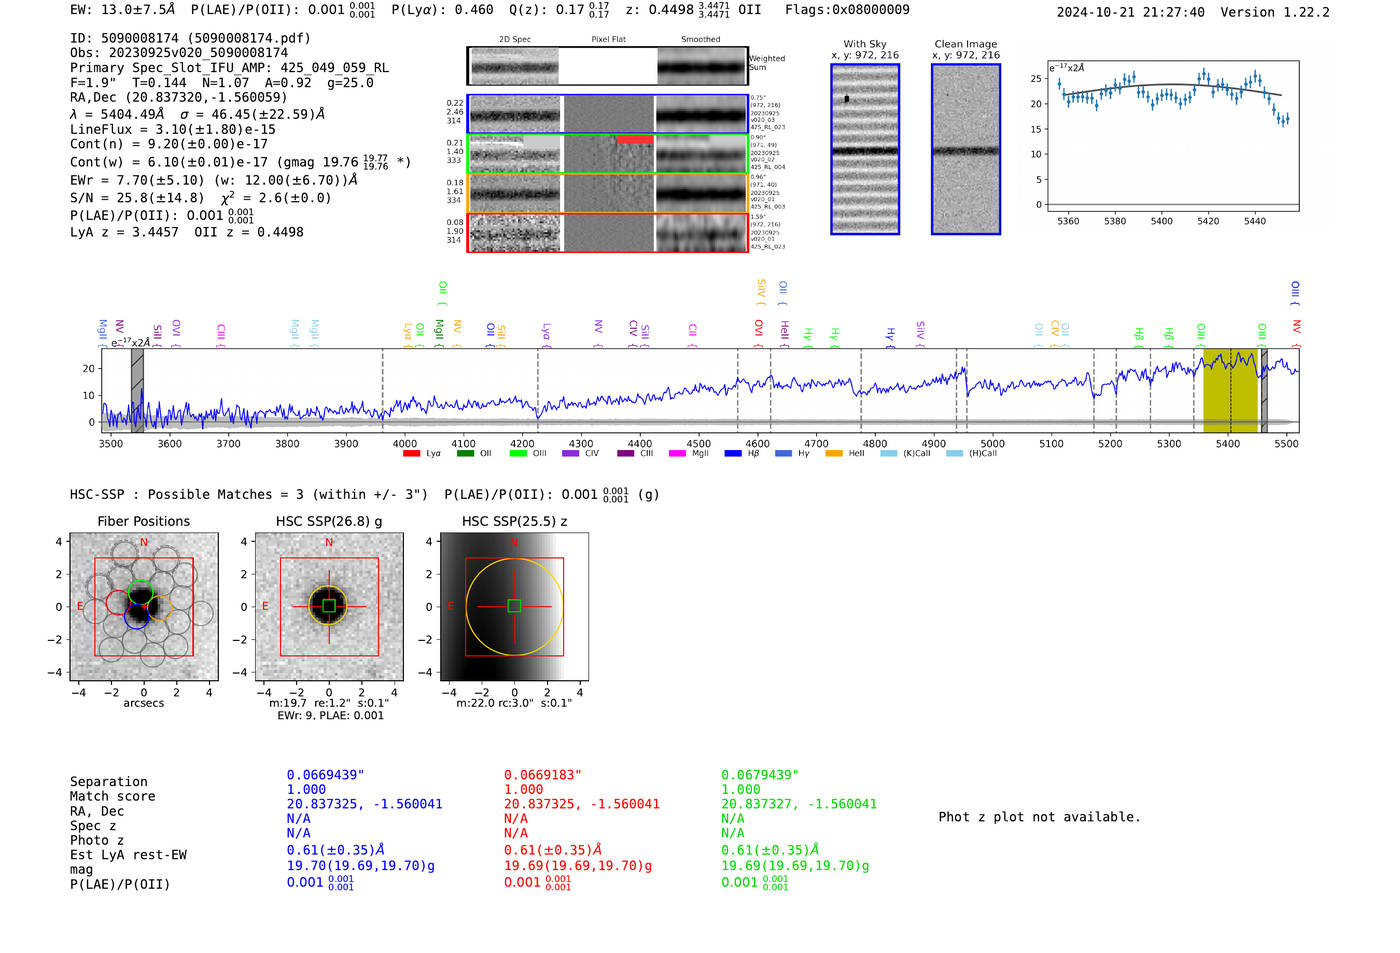This screenshot has width=1400, height=953.
Task: Click the m:22.0 rc:3.0" s:0.1" caption
Action: (514, 703)
